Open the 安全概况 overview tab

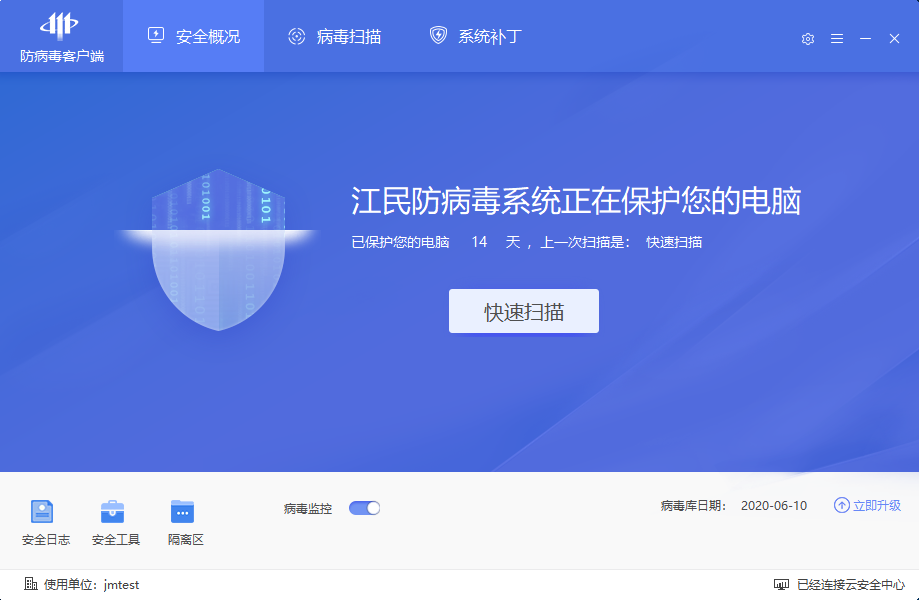tap(193, 36)
